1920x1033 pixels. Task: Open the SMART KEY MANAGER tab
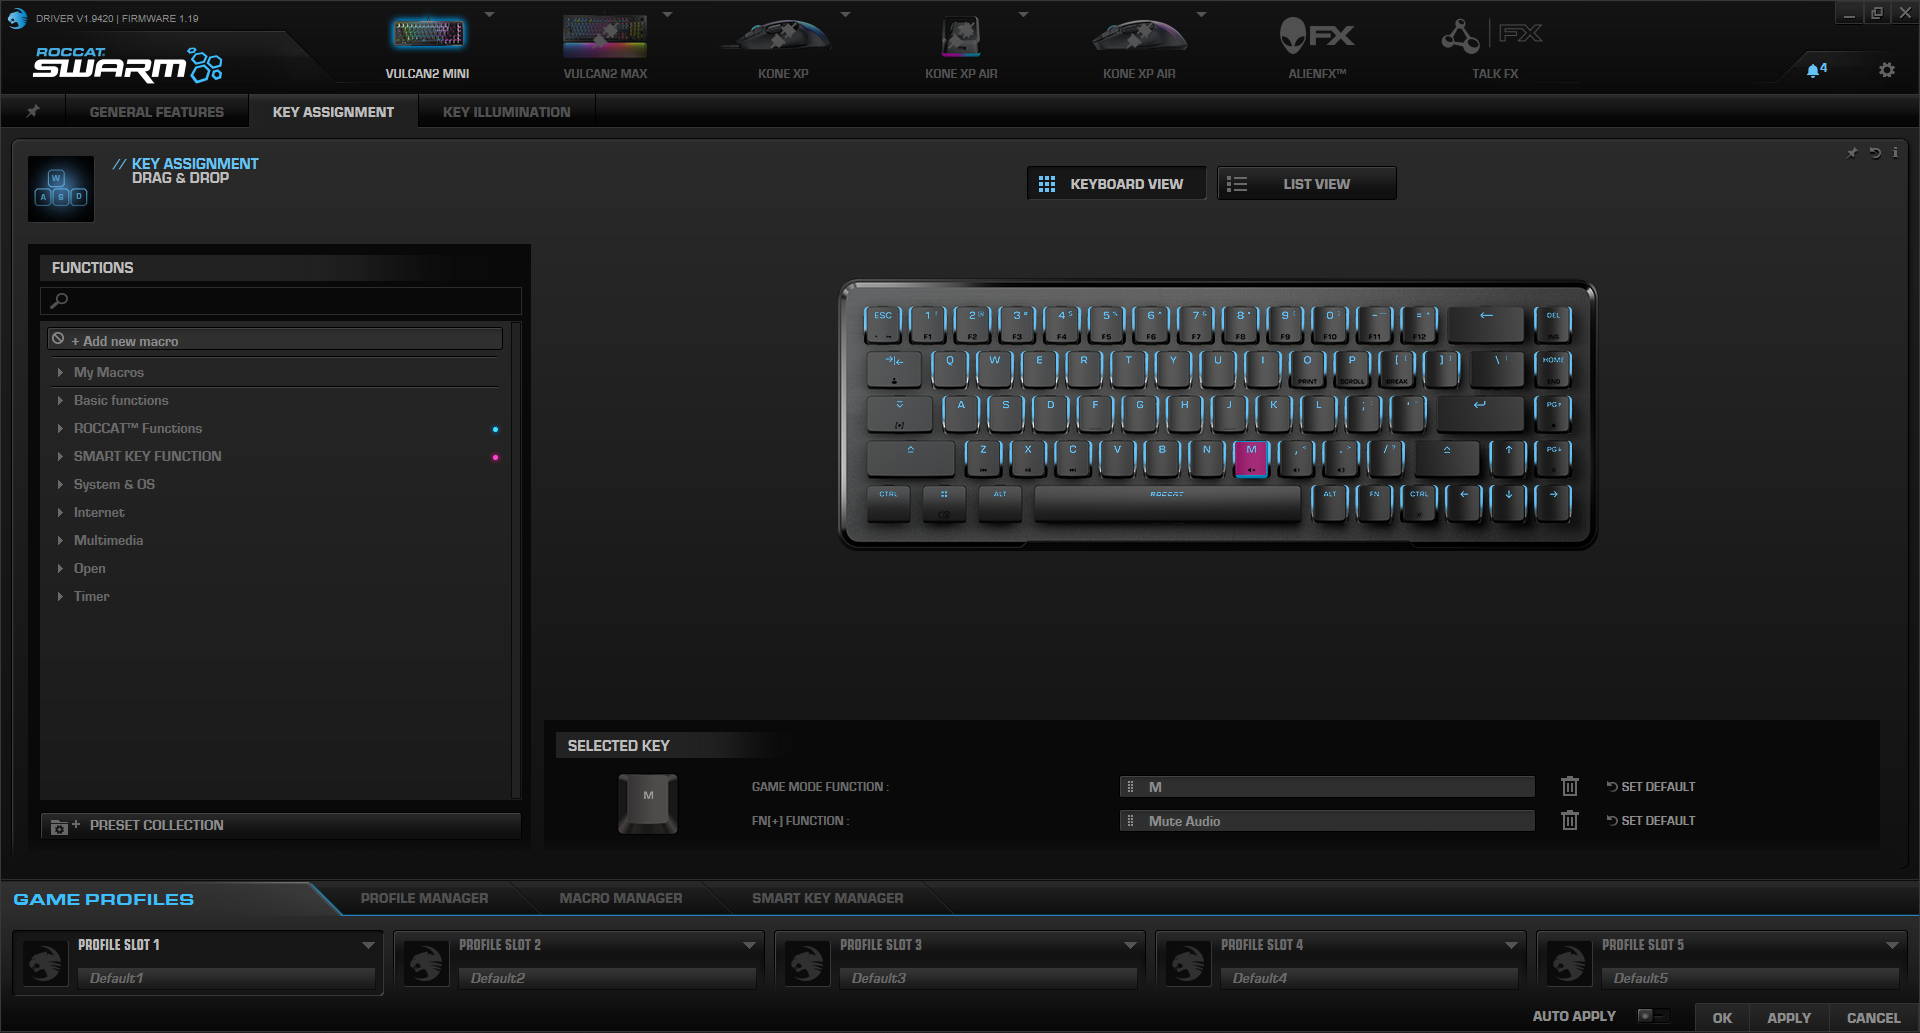pyautogui.click(x=828, y=898)
